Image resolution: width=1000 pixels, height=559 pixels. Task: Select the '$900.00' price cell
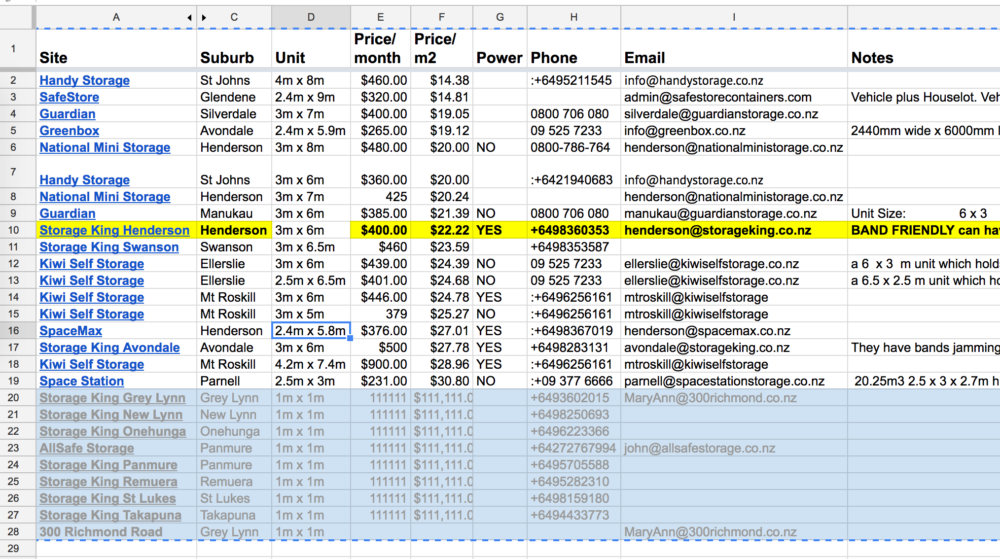click(x=380, y=364)
